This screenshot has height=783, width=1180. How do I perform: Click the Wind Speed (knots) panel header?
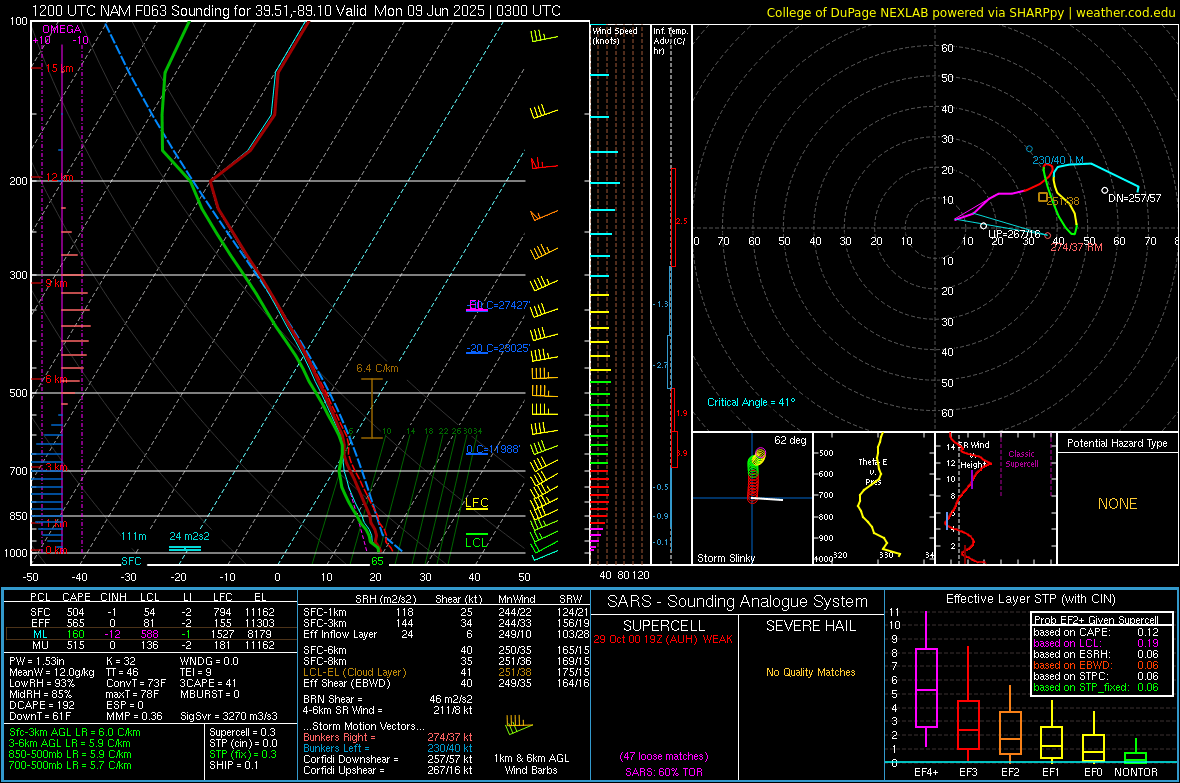pyautogui.click(x=615, y=35)
